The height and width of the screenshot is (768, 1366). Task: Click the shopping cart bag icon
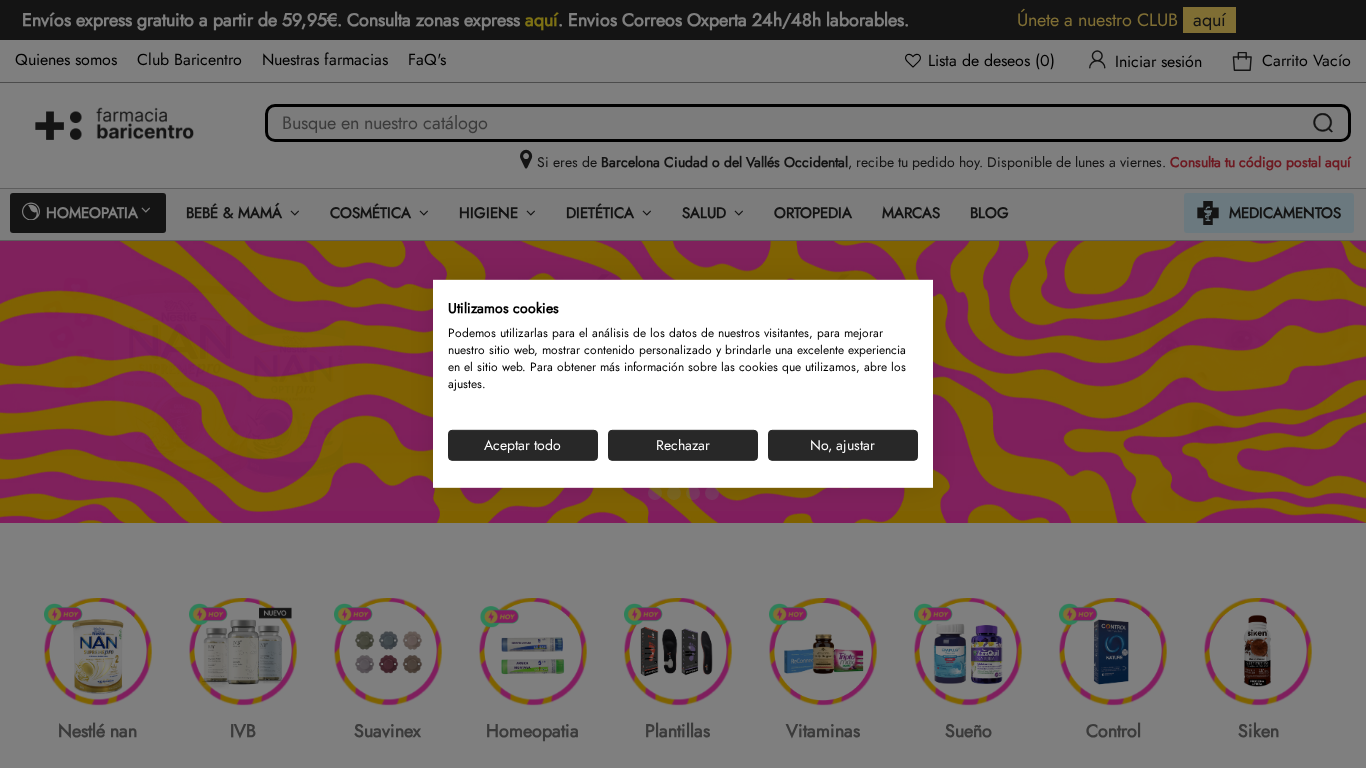coord(1242,61)
